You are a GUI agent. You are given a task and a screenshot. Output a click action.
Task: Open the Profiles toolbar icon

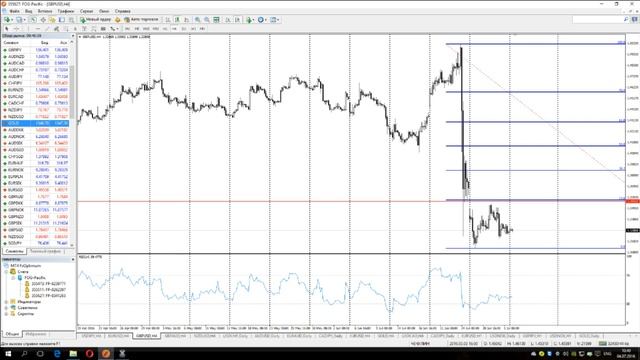(18, 20)
